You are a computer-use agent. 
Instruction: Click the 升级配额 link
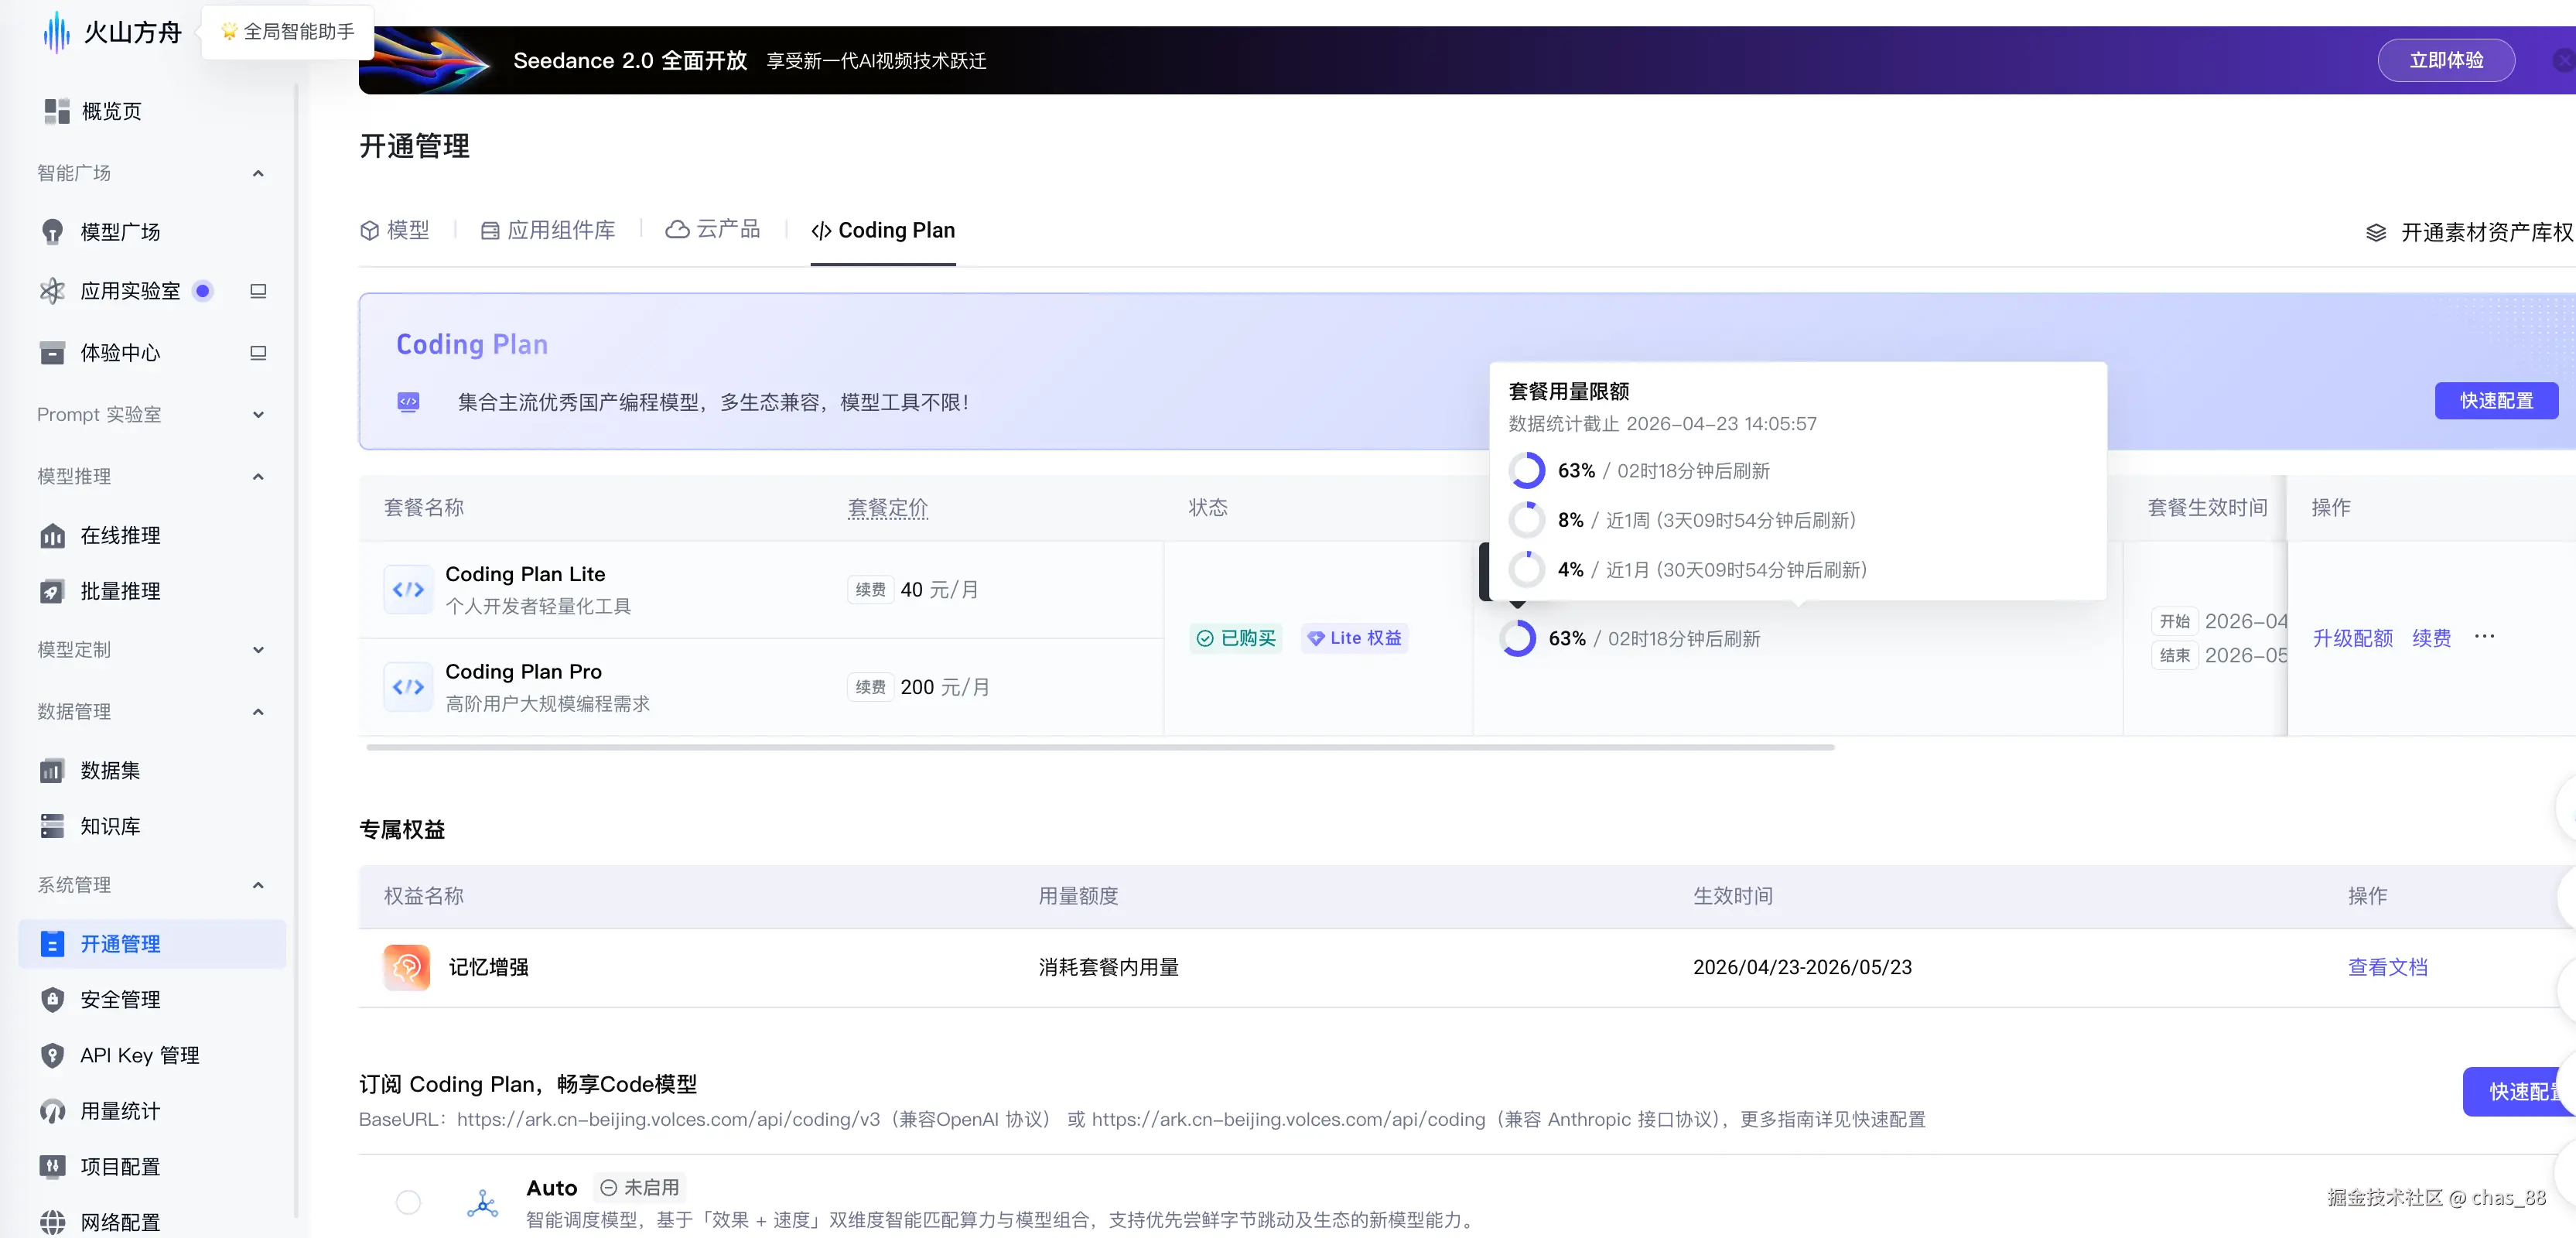[x=2352, y=638]
